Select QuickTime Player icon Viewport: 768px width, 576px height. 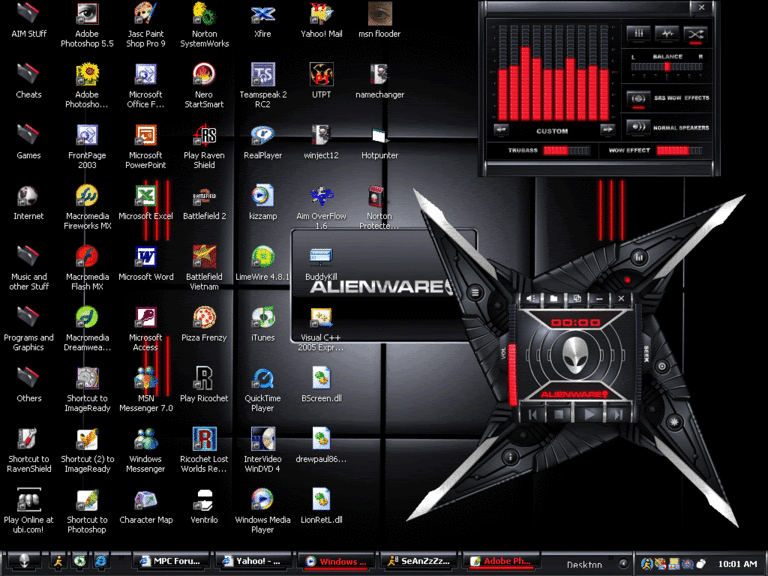tap(263, 389)
